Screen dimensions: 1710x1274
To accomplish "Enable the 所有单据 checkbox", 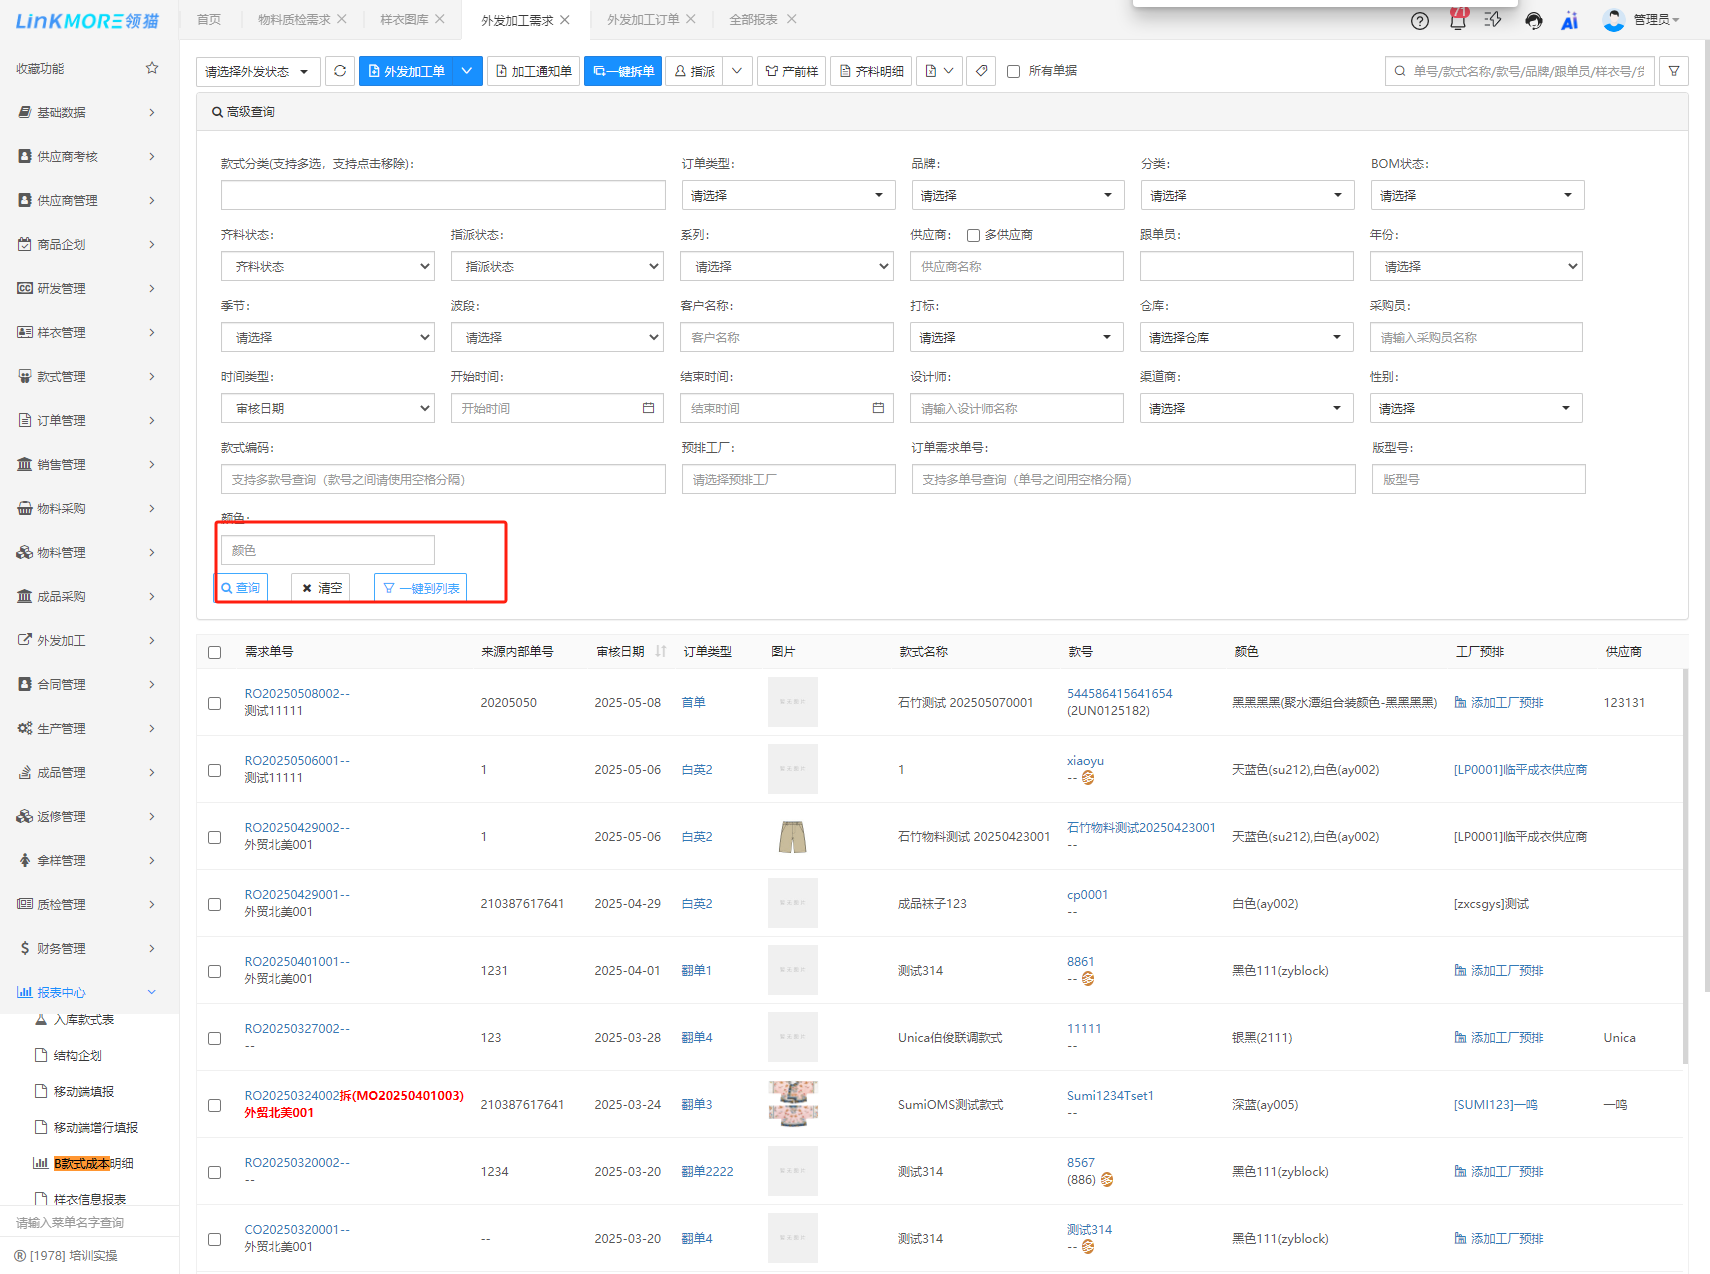I will pyautogui.click(x=1013, y=72).
